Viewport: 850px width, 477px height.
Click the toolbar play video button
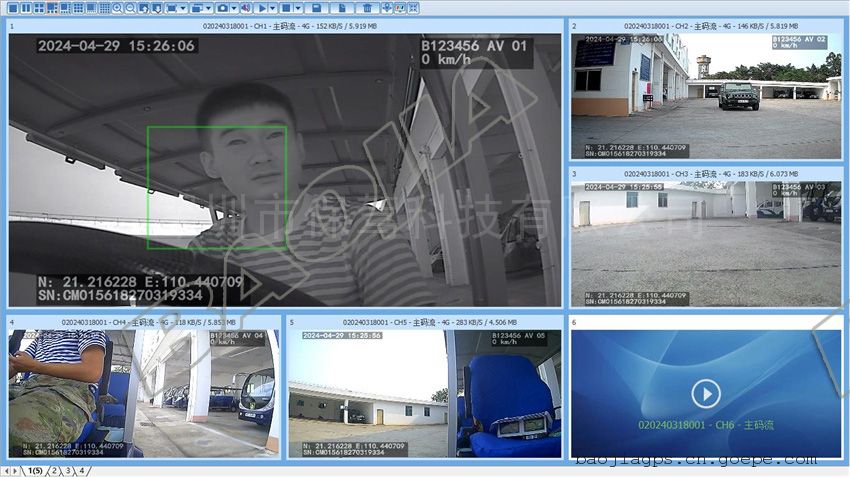pos(261,8)
